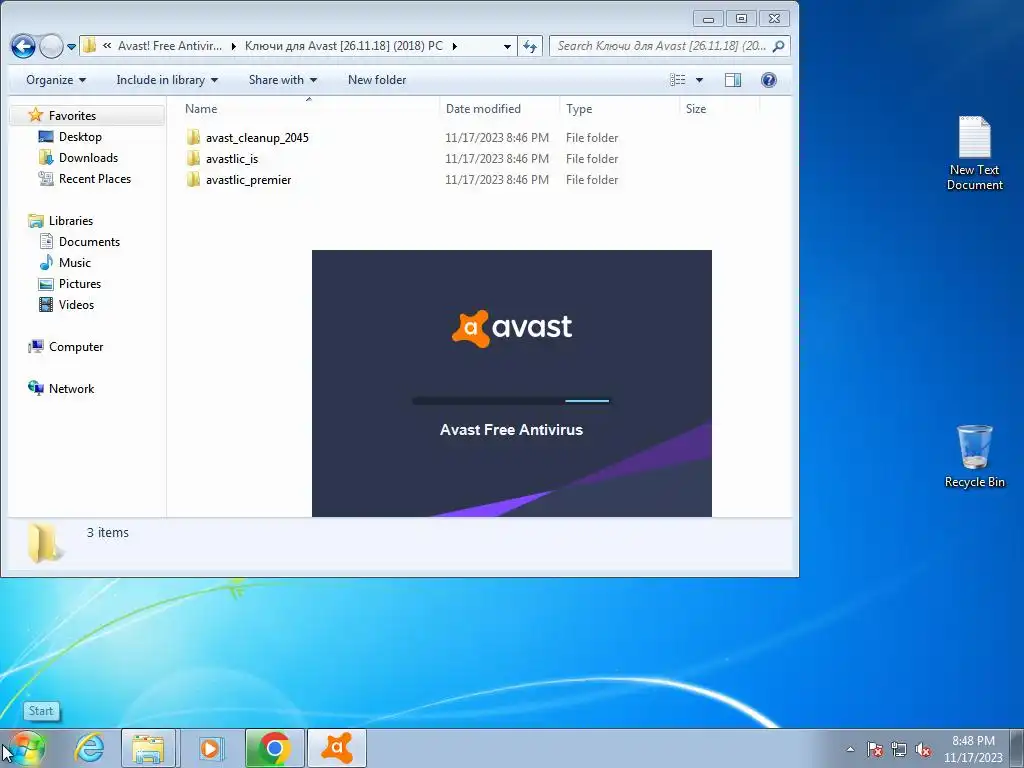Select the avastlic_is folder
This screenshot has width=1024, height=768.
[232, 159]
